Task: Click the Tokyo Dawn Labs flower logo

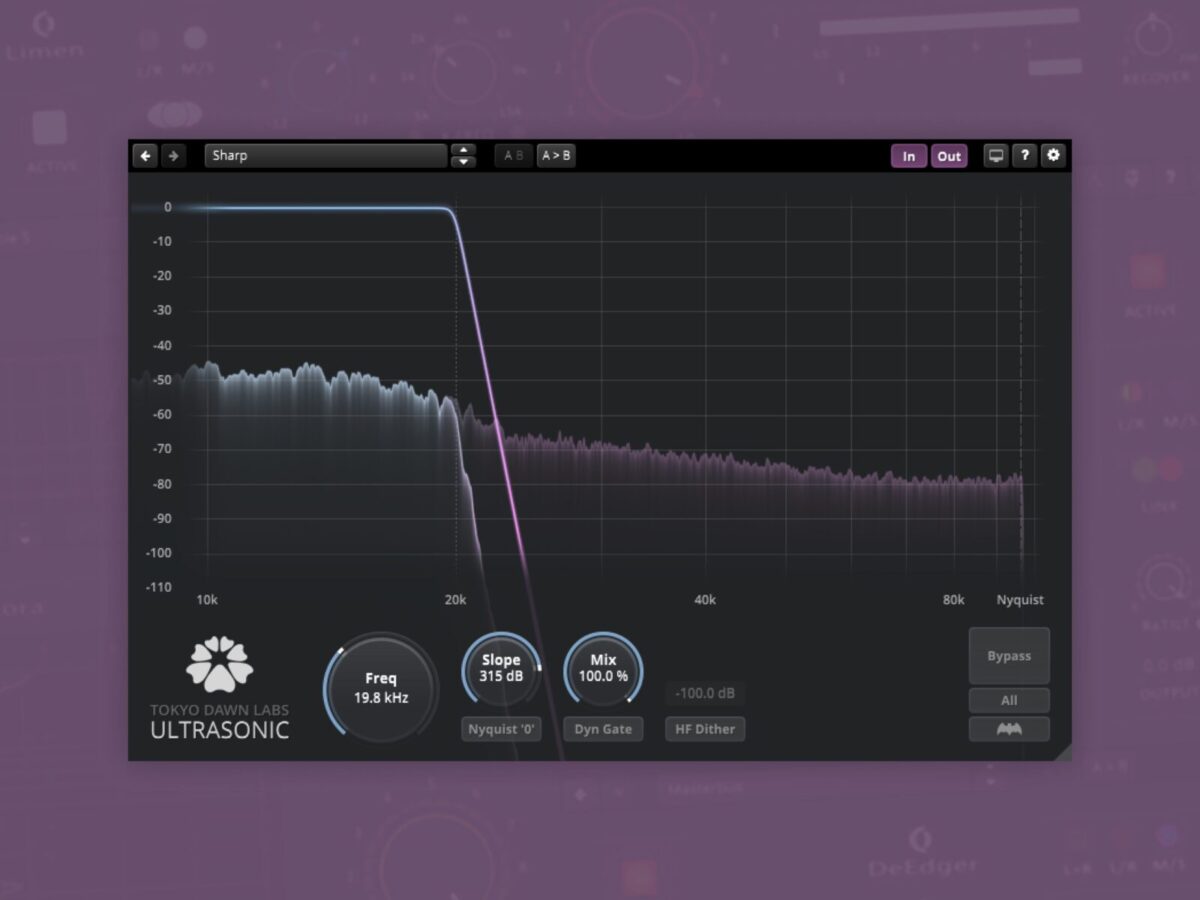Action: coord(220,664)
